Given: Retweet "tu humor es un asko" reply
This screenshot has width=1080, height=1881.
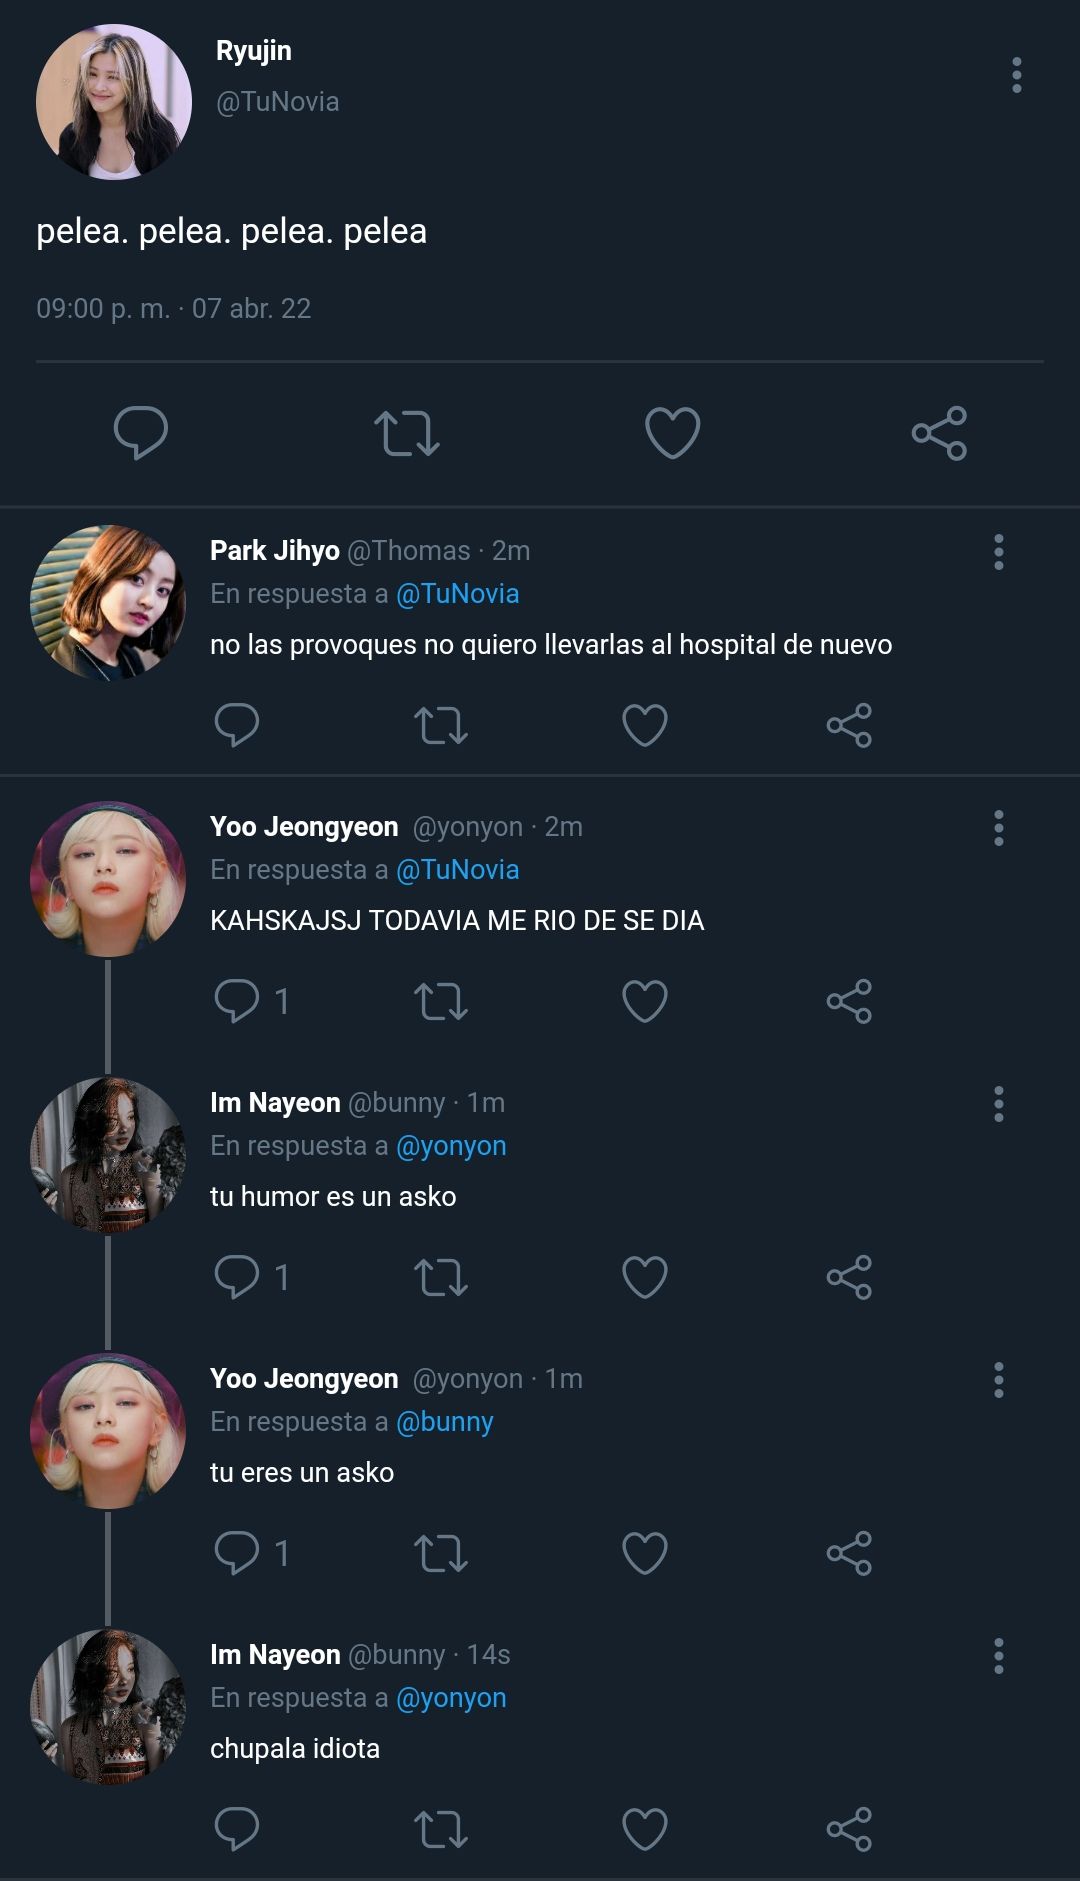Looking at the screenshot, I should pyautogui.click(x=441, y=1277).
